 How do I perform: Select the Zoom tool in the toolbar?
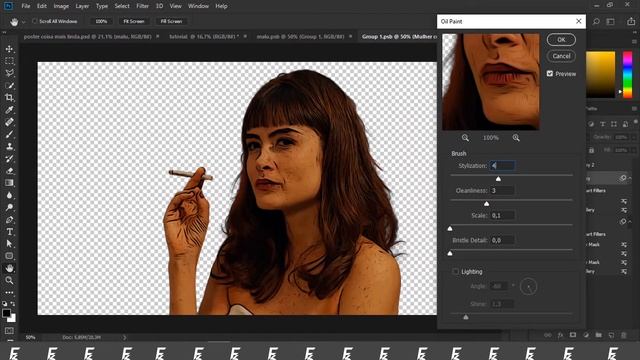click(x=9, y=280)
